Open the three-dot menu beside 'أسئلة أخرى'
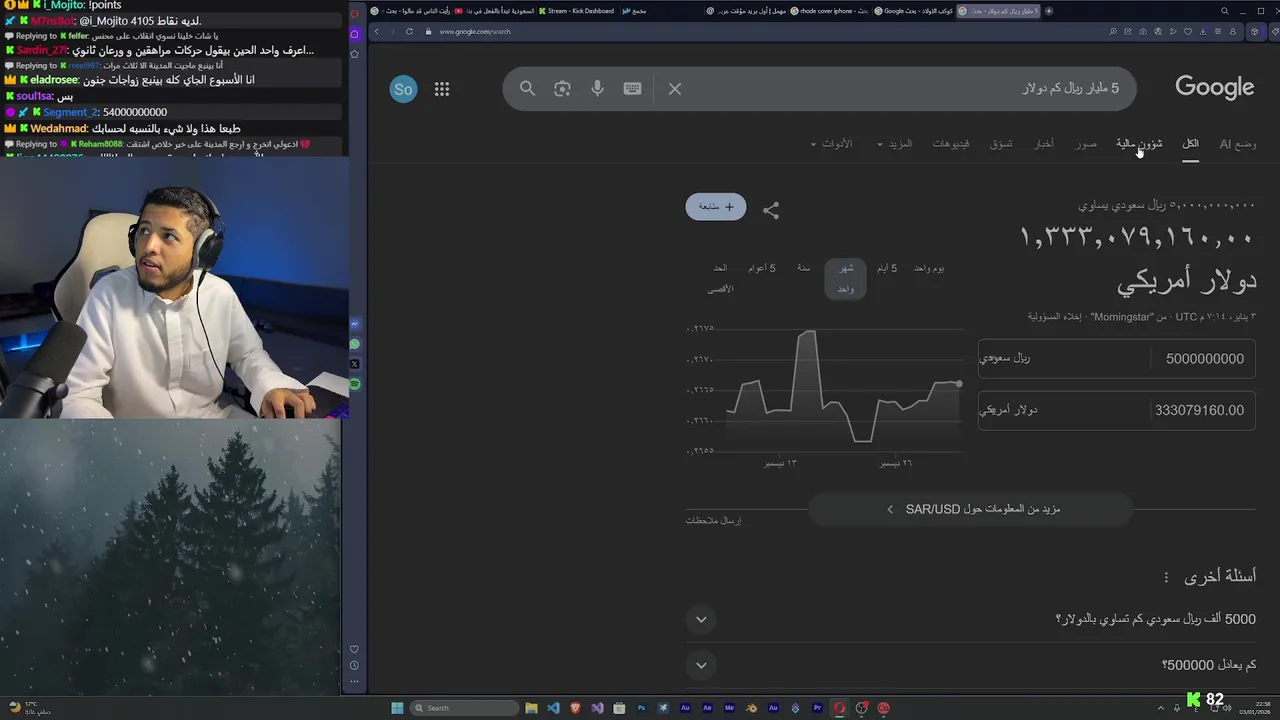The image size is (1280, 720). pyautogui.click(x=1166, y=577)
